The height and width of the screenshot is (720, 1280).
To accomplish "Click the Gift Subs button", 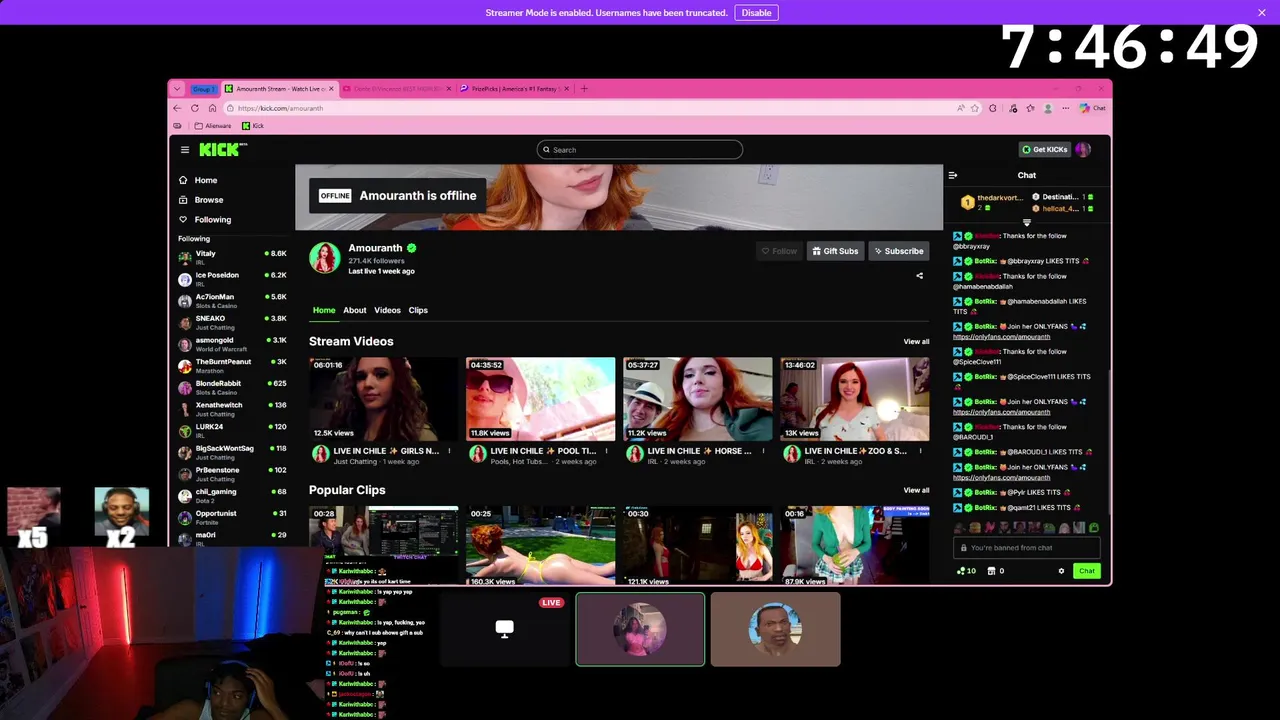I will point(835,251).
